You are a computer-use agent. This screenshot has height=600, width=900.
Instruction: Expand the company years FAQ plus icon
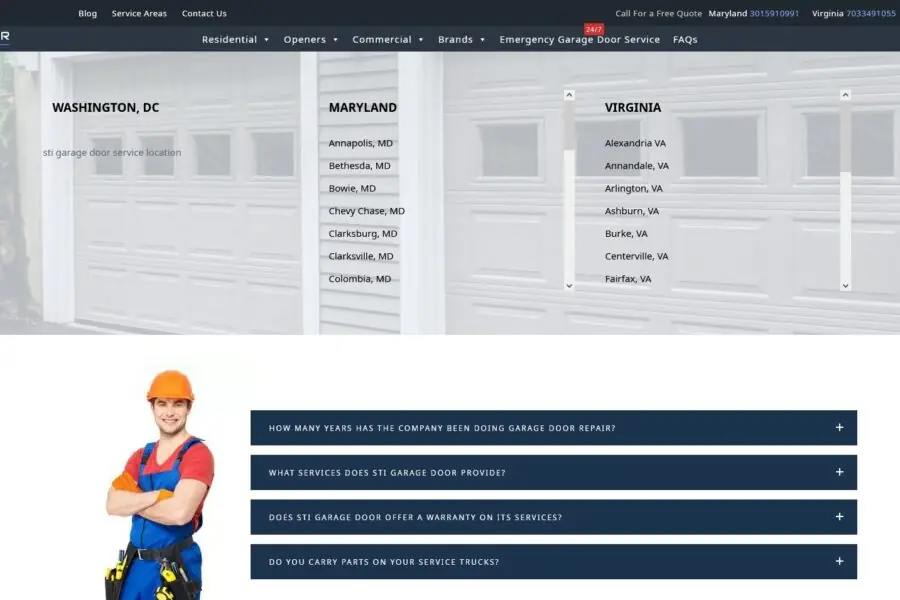[x=839, y=428]
